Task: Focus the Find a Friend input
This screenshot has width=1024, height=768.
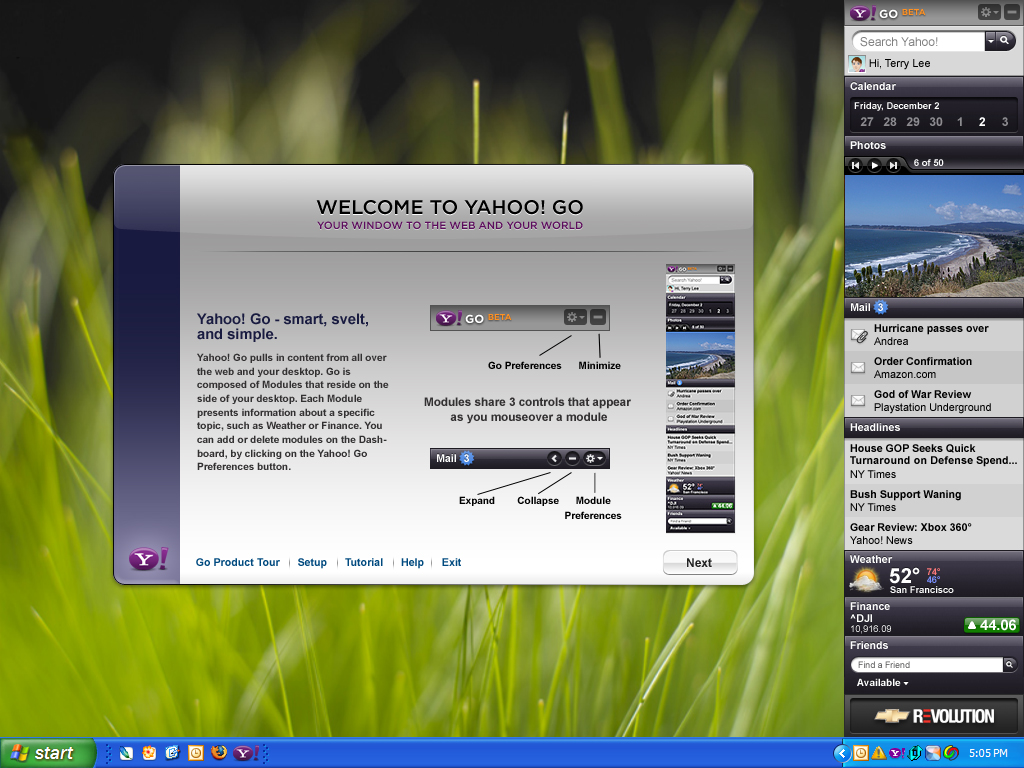Action: 927,665
